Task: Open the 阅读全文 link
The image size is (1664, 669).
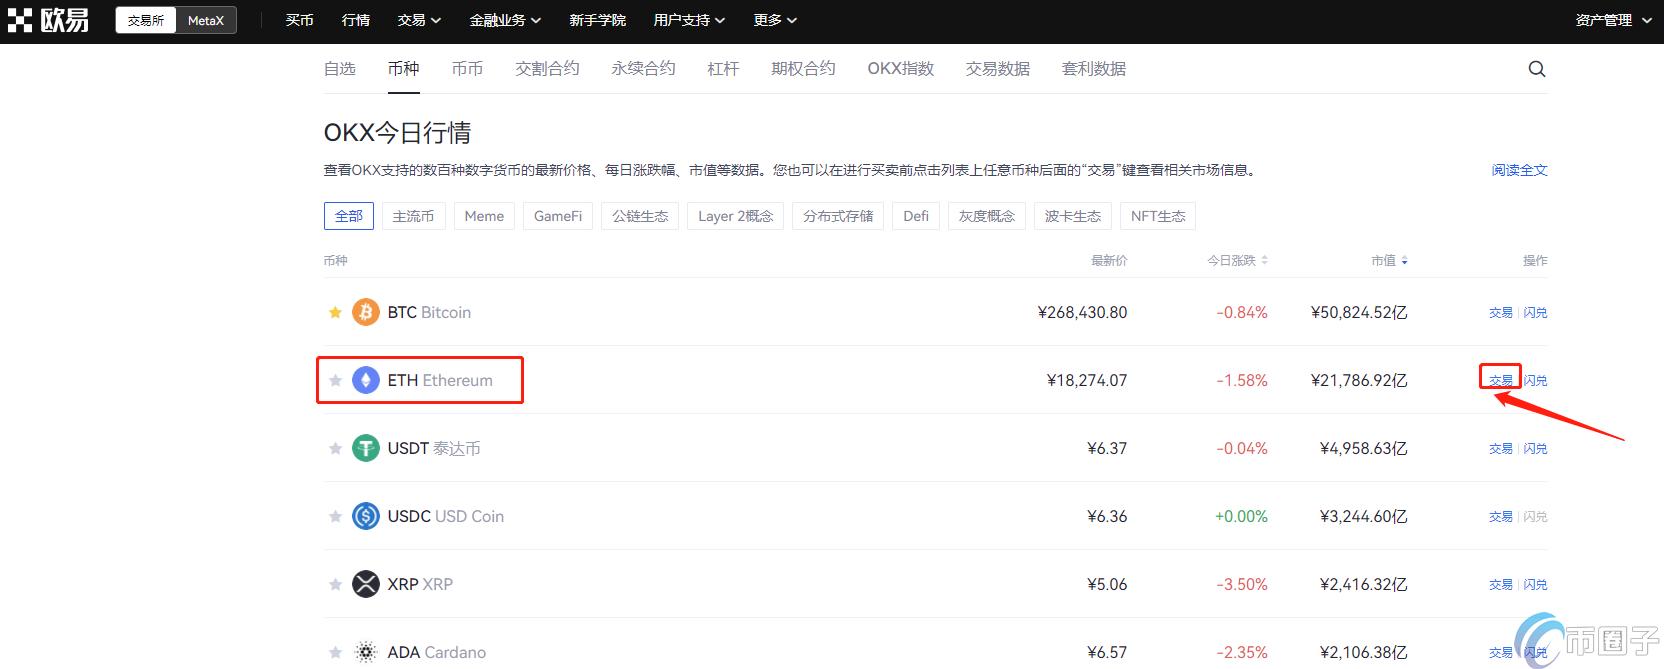Action: [1520, 170]
